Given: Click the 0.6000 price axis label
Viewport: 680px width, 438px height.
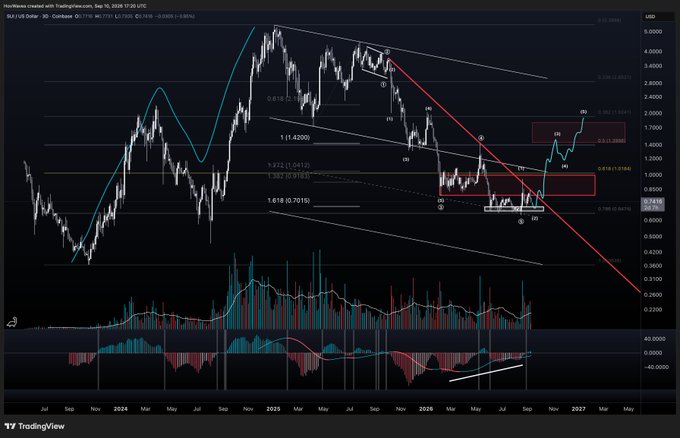Looking at the screenshot, I should (653, 220).
